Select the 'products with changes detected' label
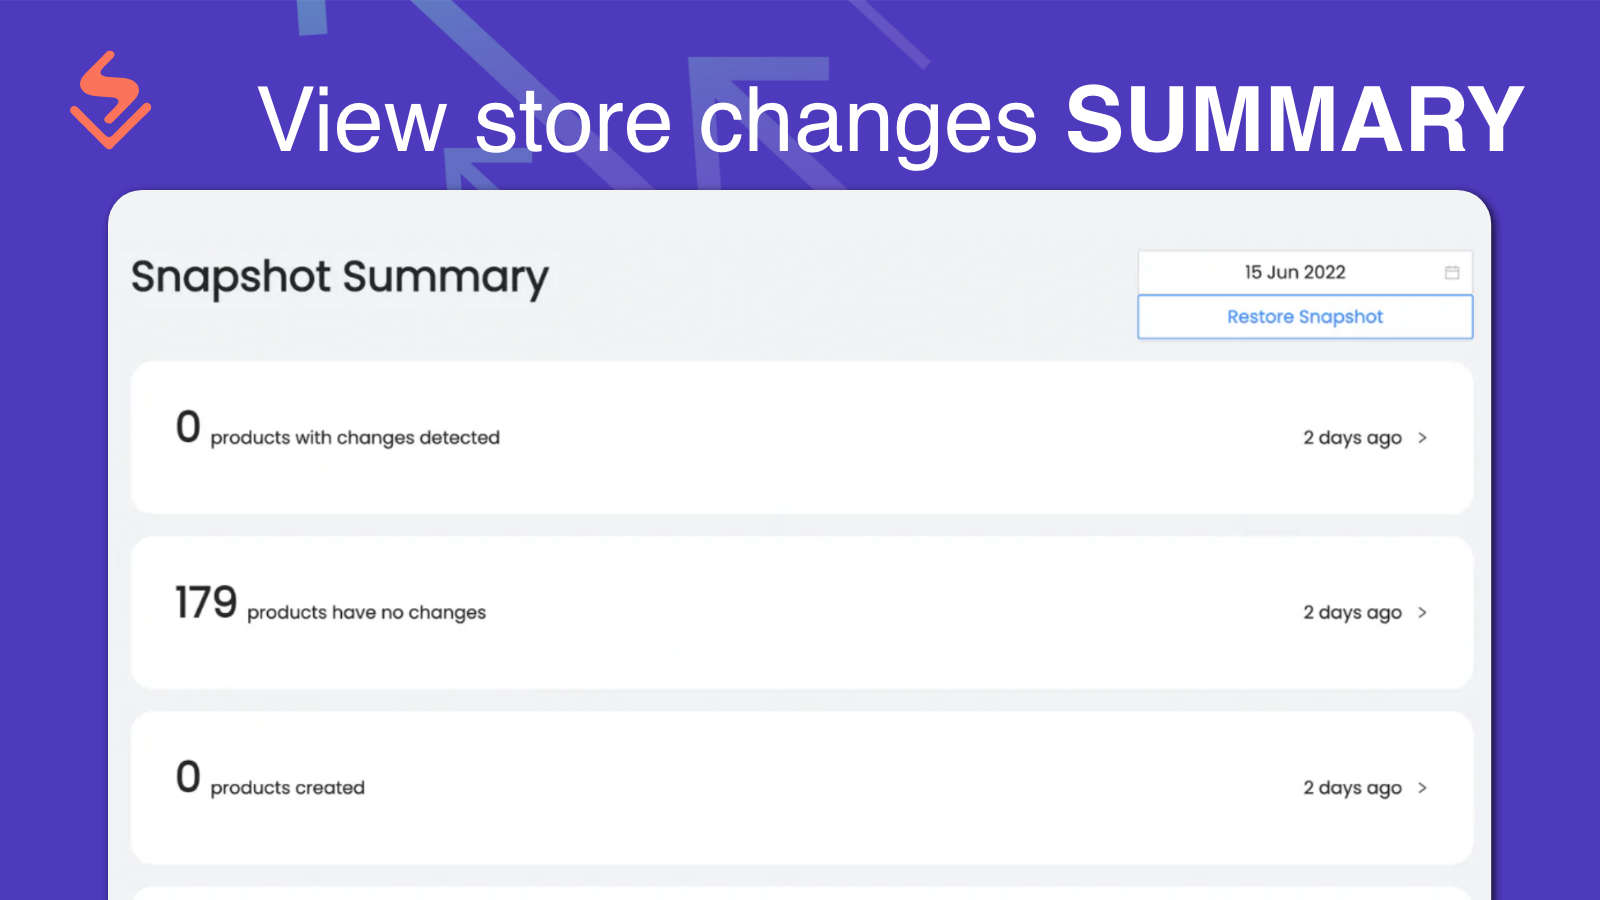This screenshot has height=900, width=1600. click(x=355, y=438)
